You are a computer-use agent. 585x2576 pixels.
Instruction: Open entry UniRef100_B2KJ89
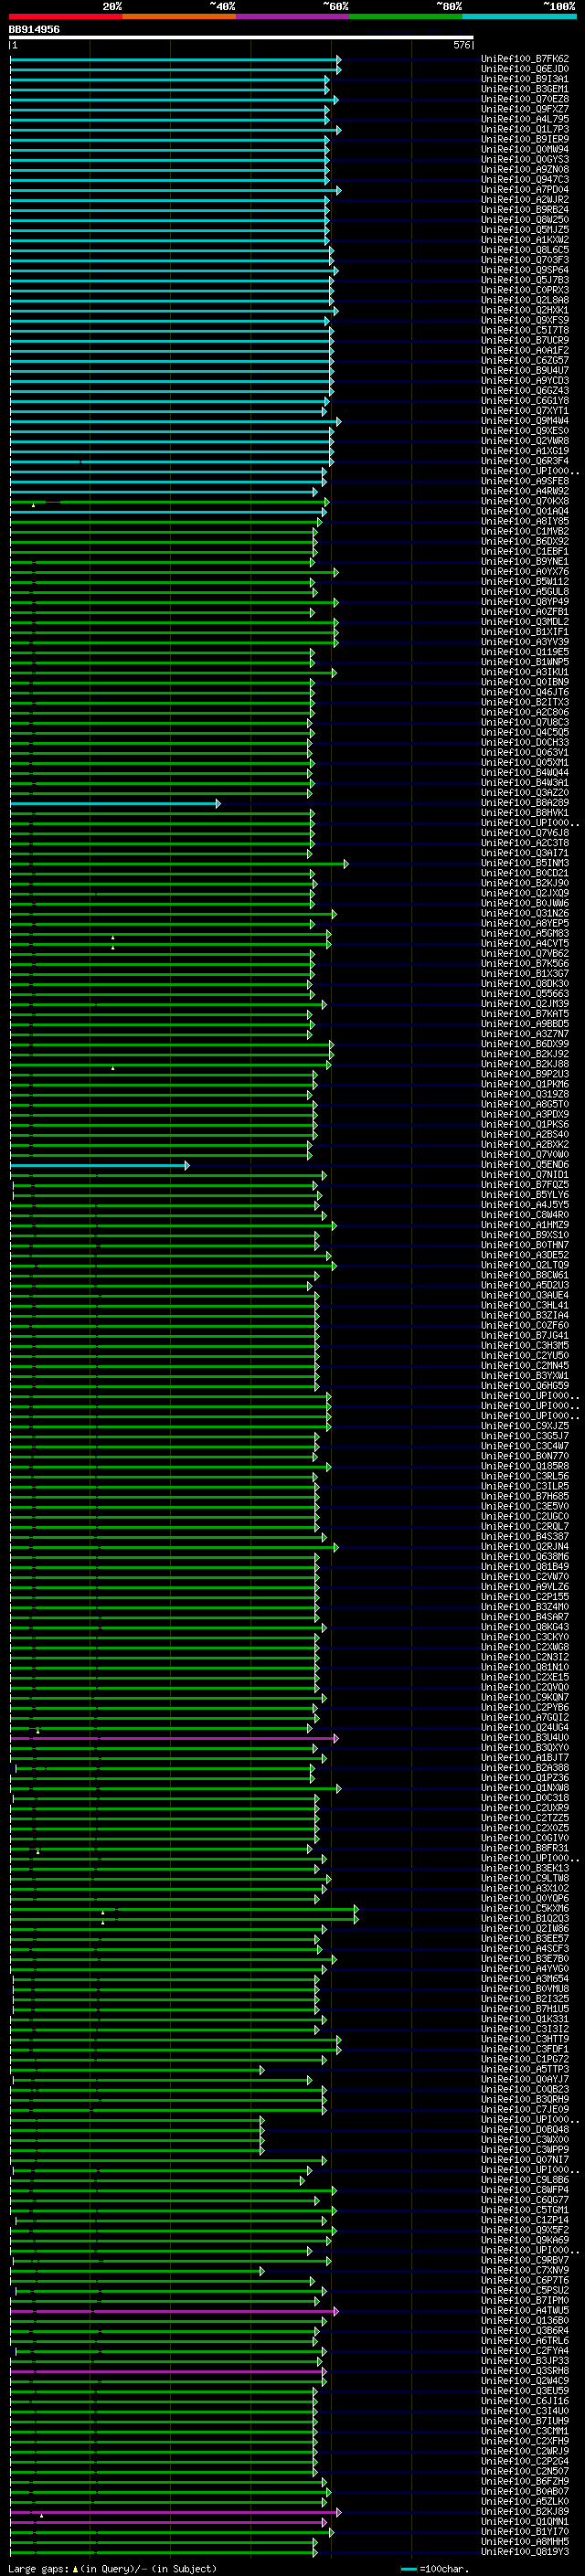[525, 2512]
